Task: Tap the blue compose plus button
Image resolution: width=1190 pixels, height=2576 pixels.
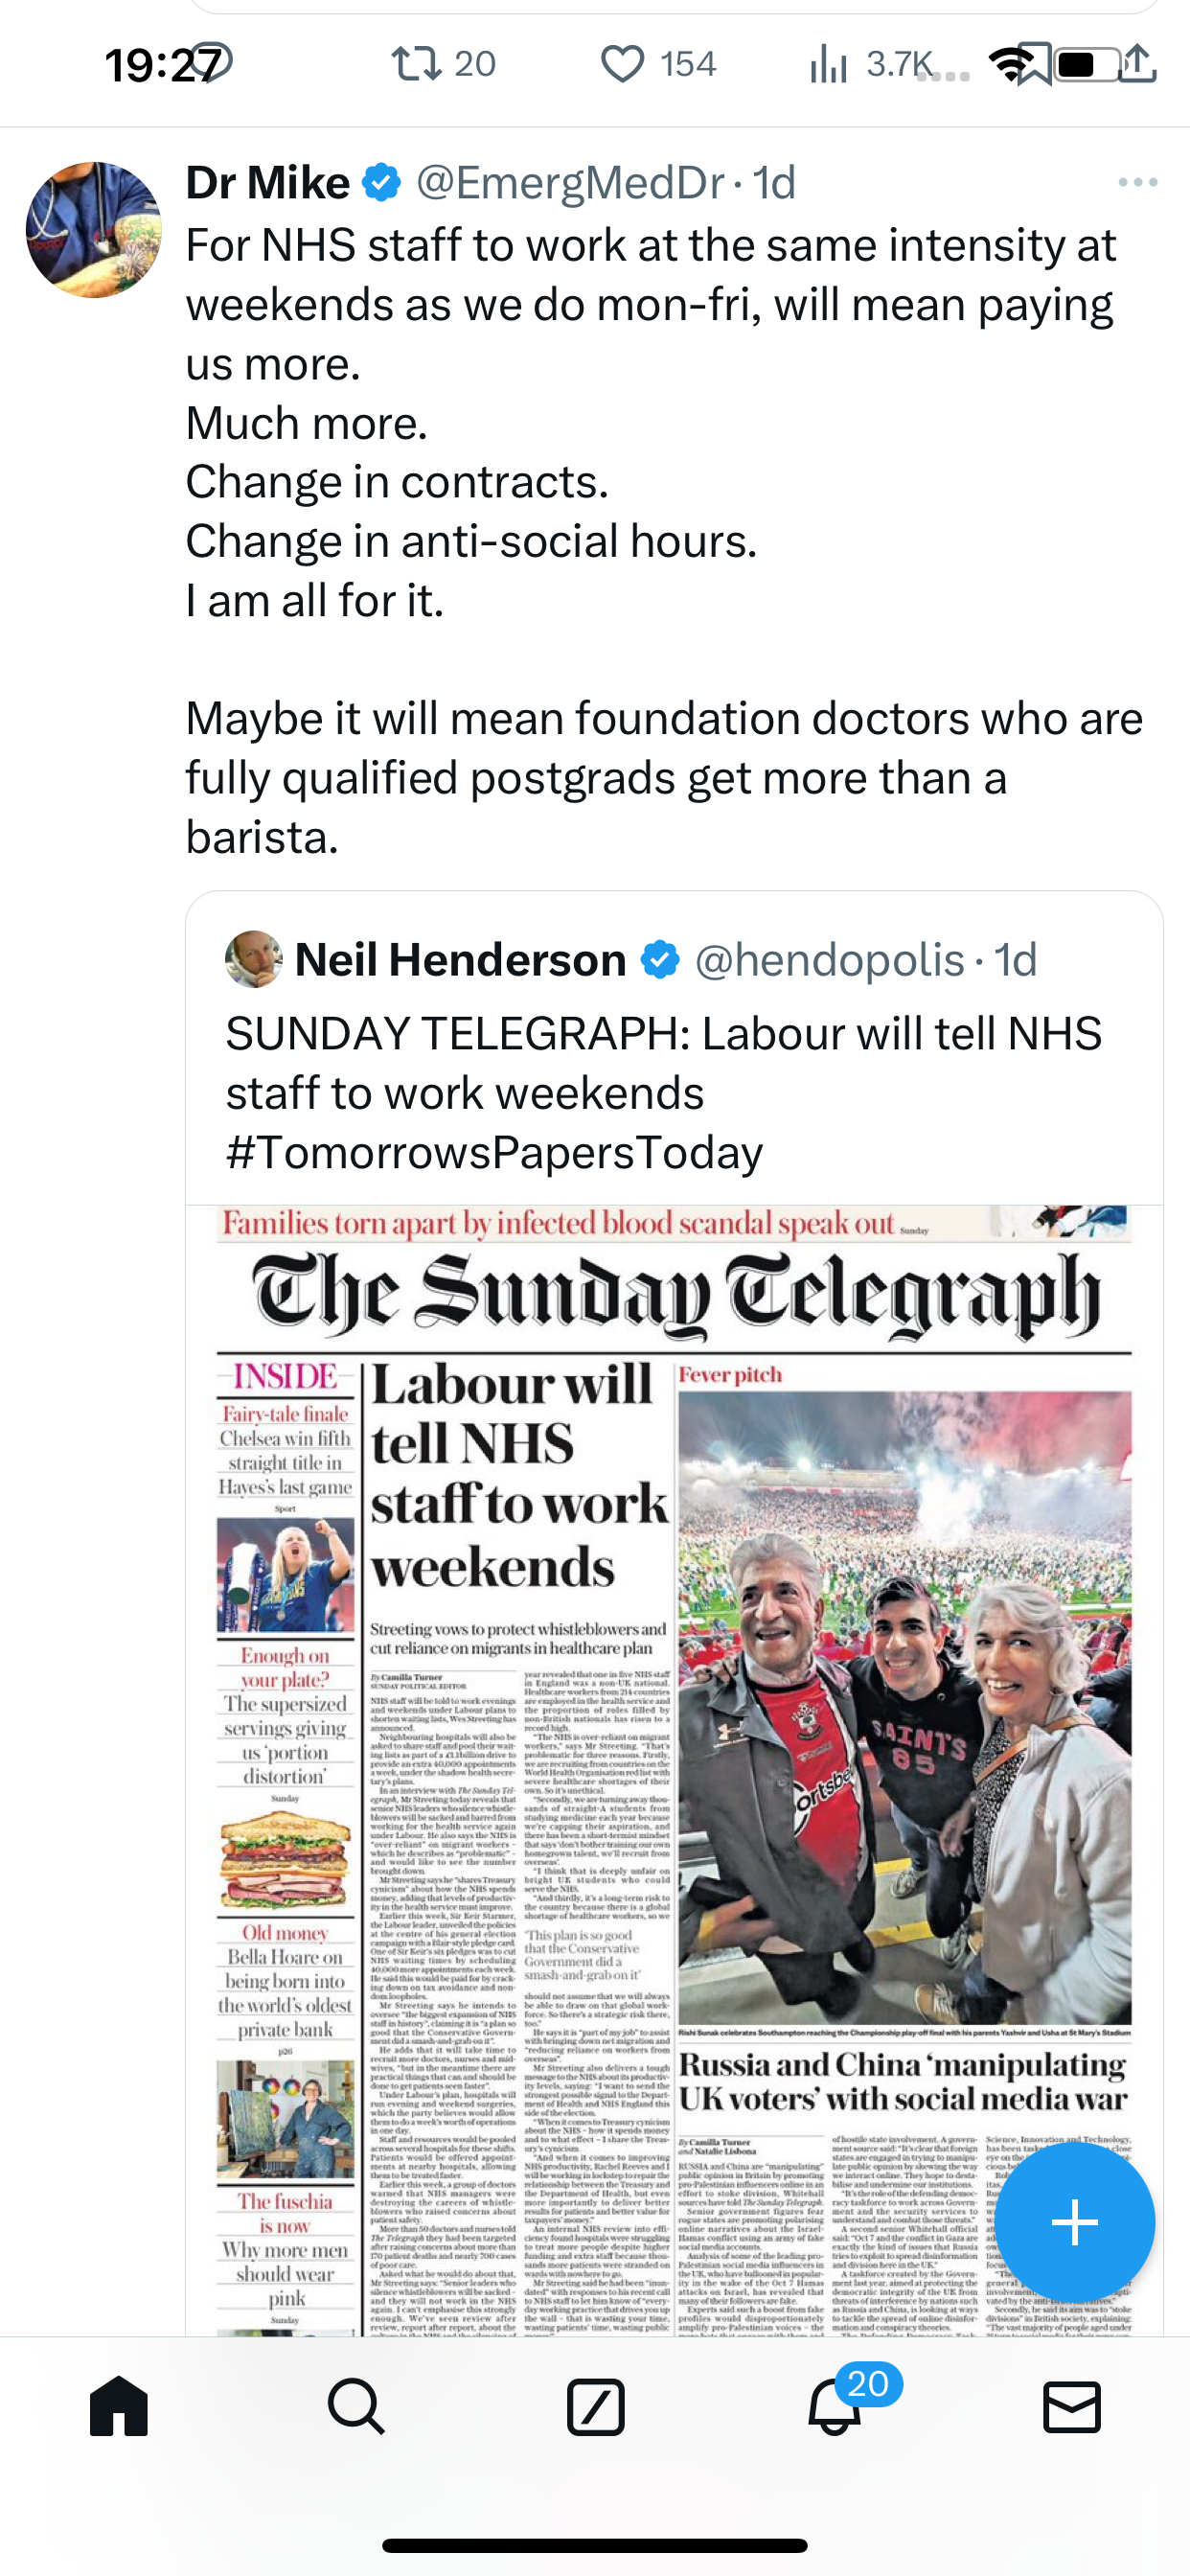Action: point(1075,2221)
